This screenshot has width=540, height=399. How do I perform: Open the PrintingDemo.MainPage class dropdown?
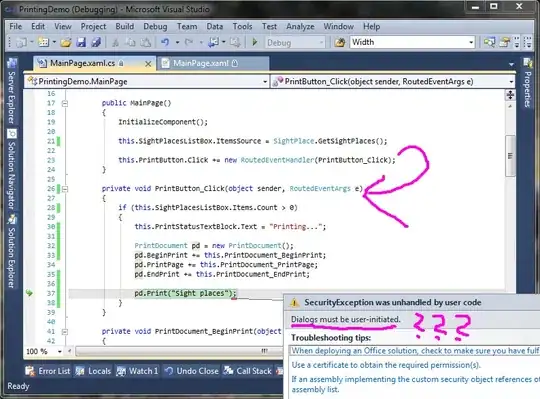(x=147, y=82)
